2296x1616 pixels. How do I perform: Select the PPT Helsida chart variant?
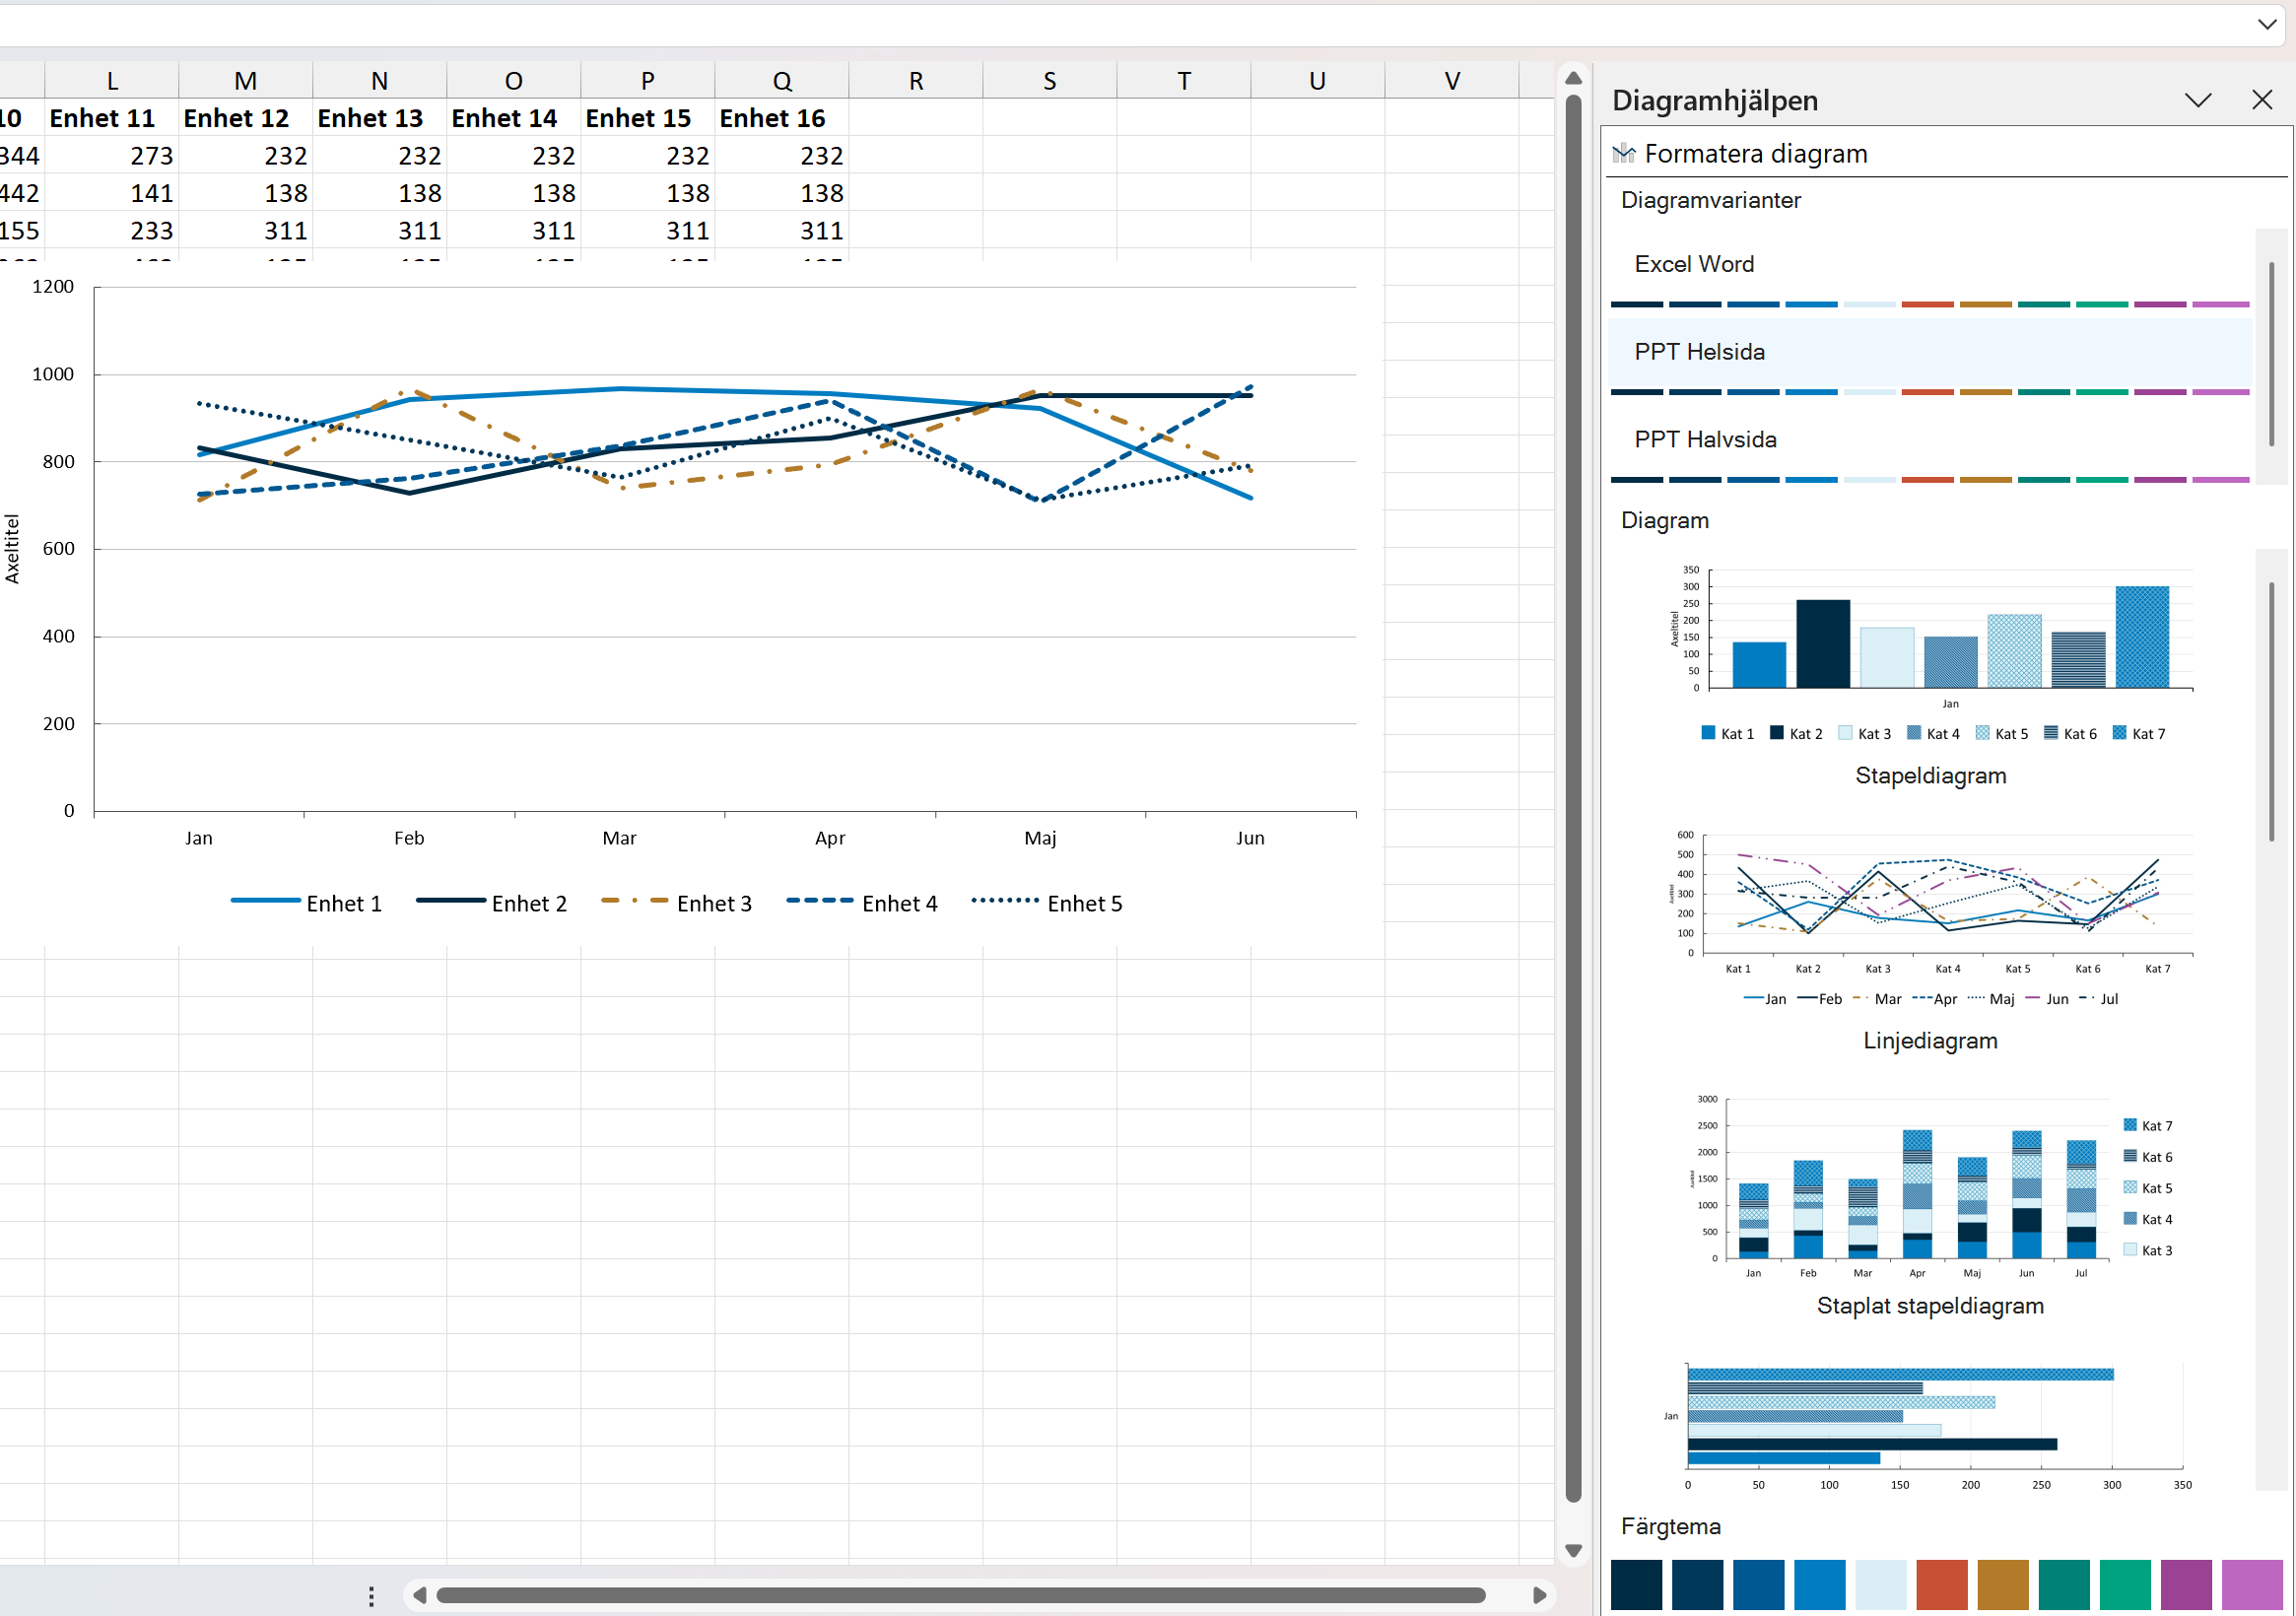[x=1699, y=352]
